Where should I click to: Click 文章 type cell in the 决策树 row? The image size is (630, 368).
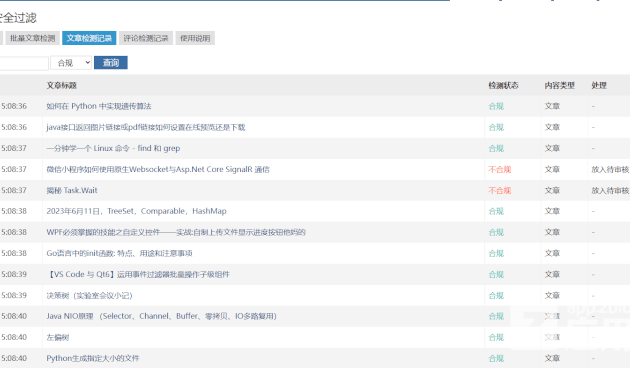[552, 295]
